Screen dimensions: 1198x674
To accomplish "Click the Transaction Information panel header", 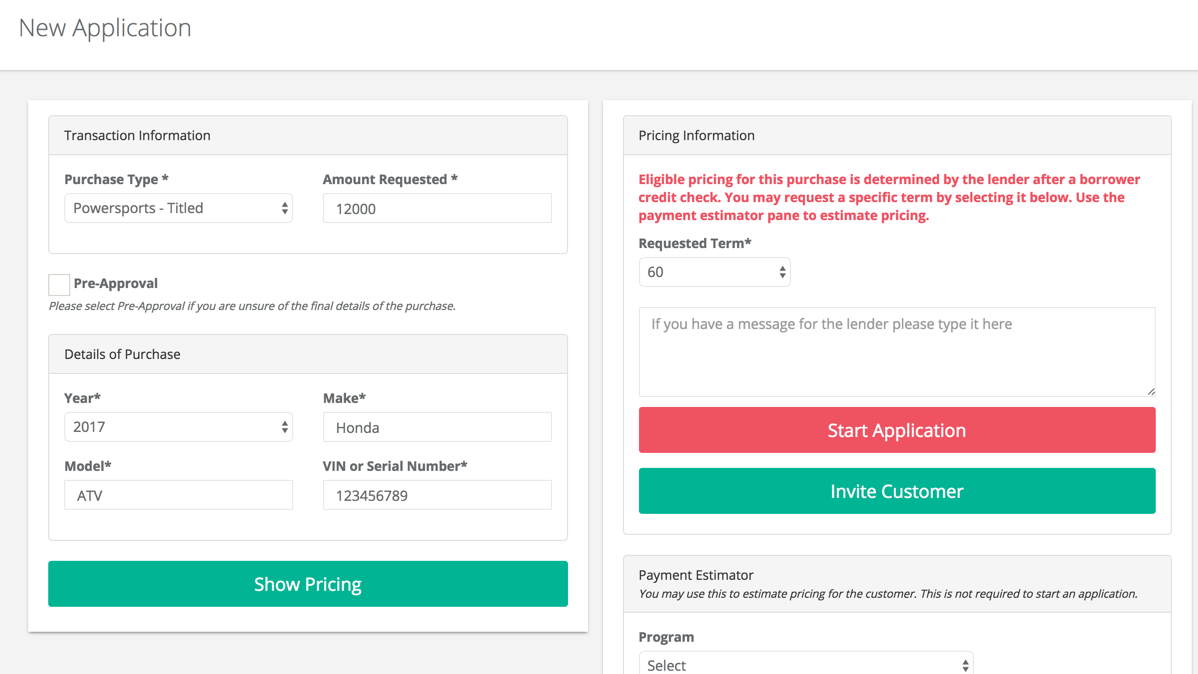I will [137, 135].
